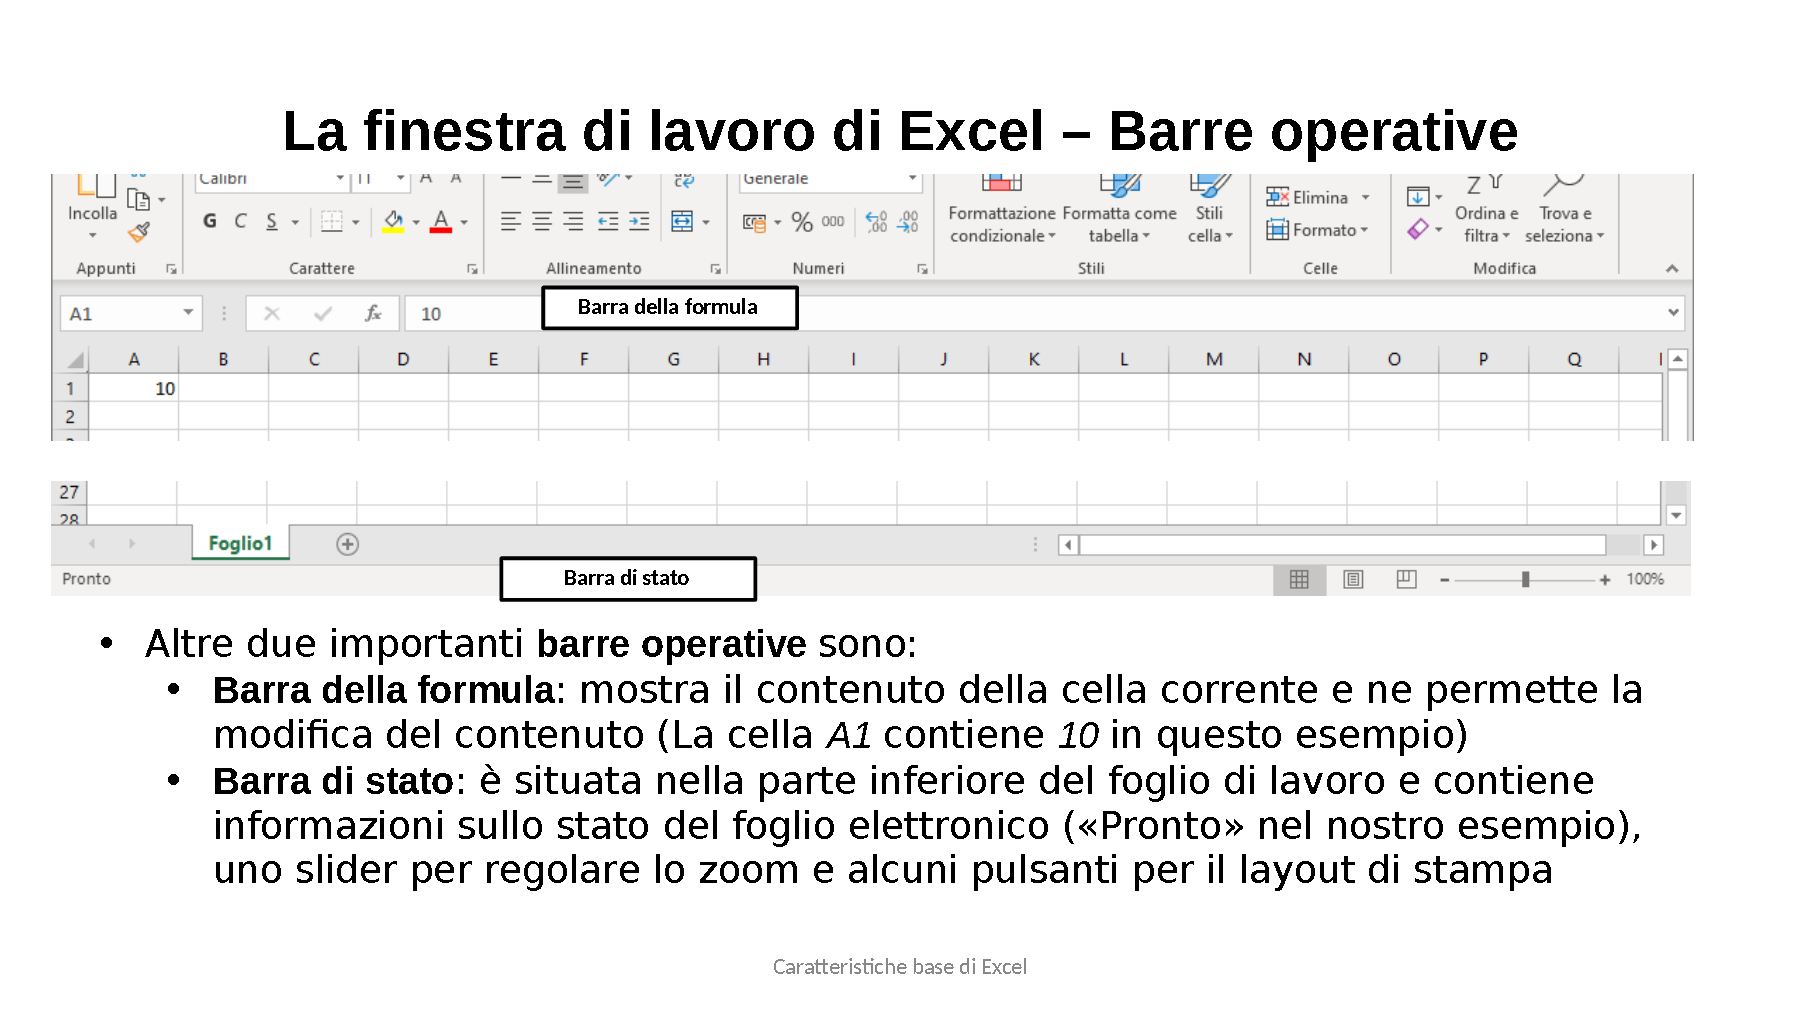Toggle bold with the G button

point(210,221)
